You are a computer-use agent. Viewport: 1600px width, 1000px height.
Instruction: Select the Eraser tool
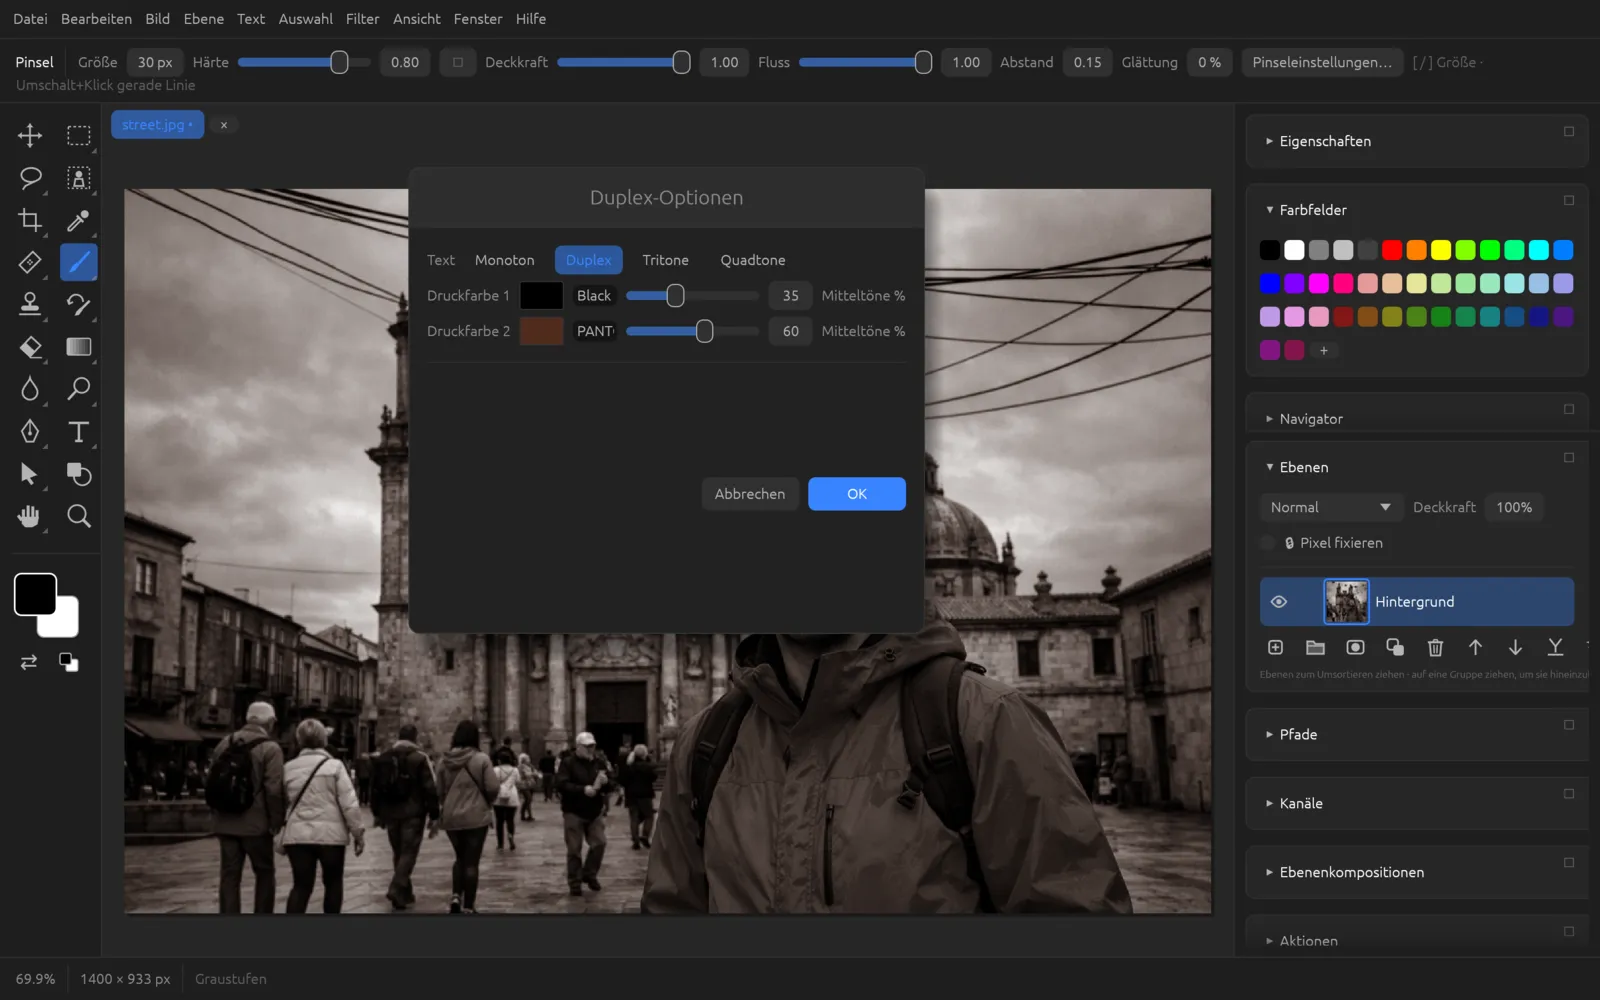30,347
